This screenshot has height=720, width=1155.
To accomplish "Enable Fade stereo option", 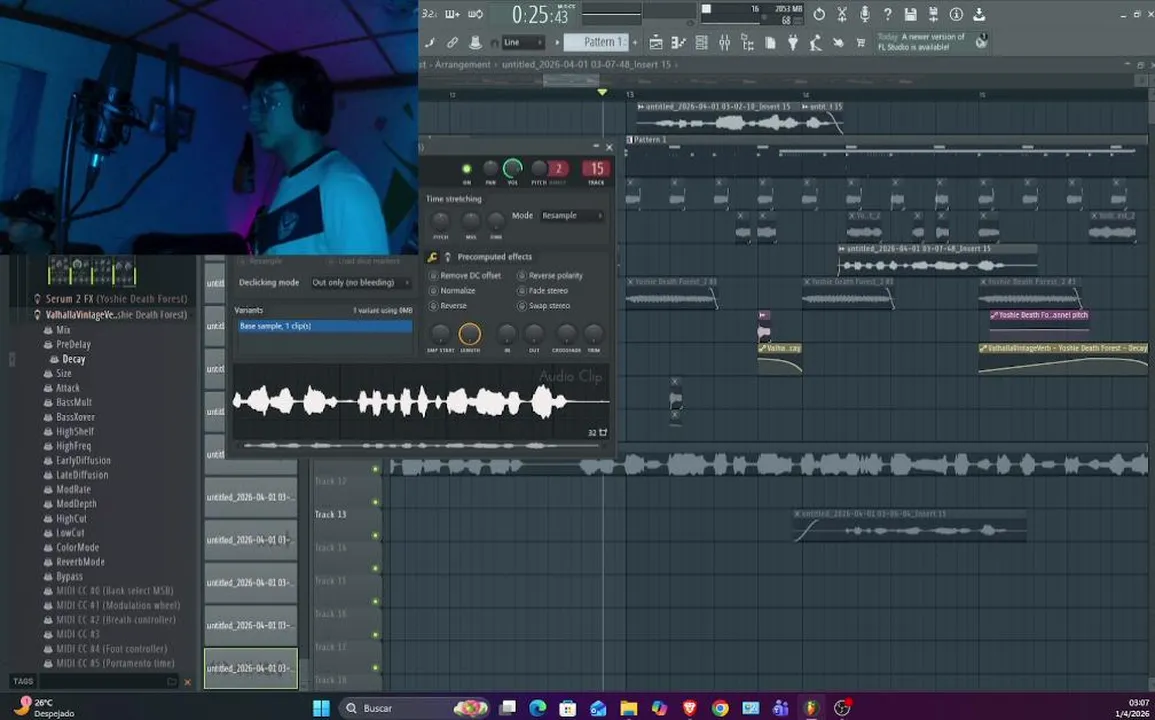I will (x=542, y=290).
